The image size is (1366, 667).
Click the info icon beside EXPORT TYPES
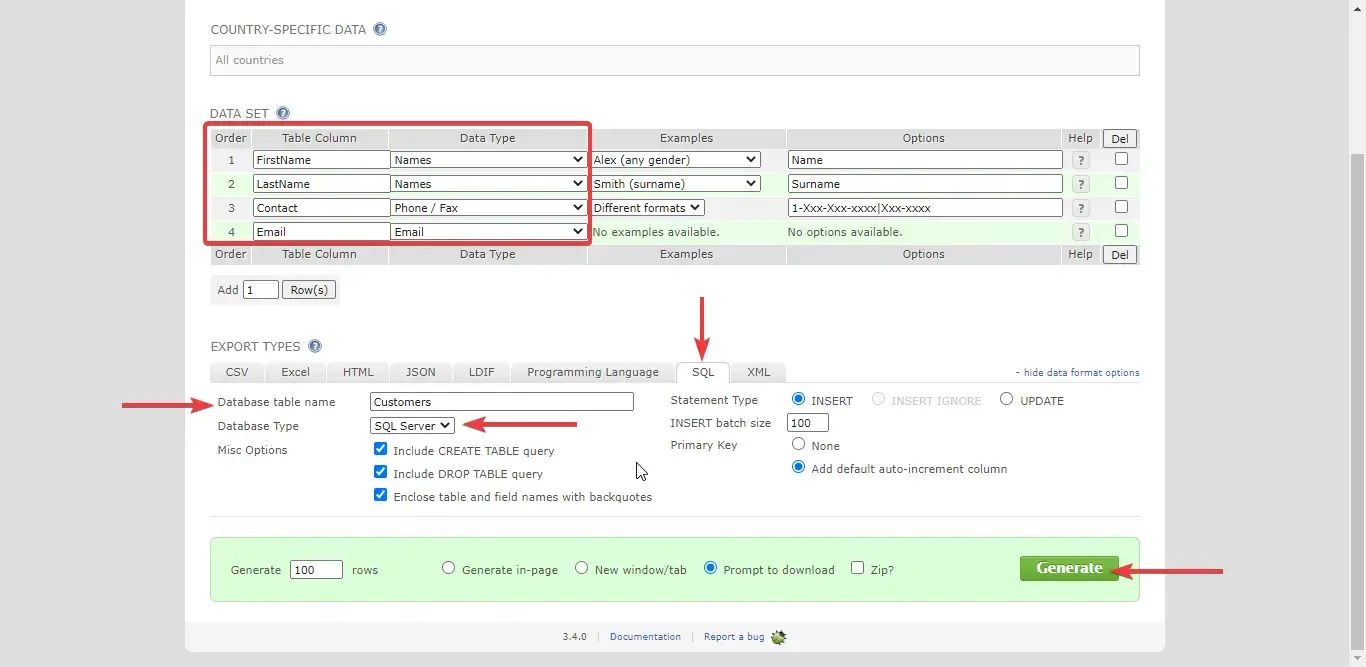pos(314,346)
